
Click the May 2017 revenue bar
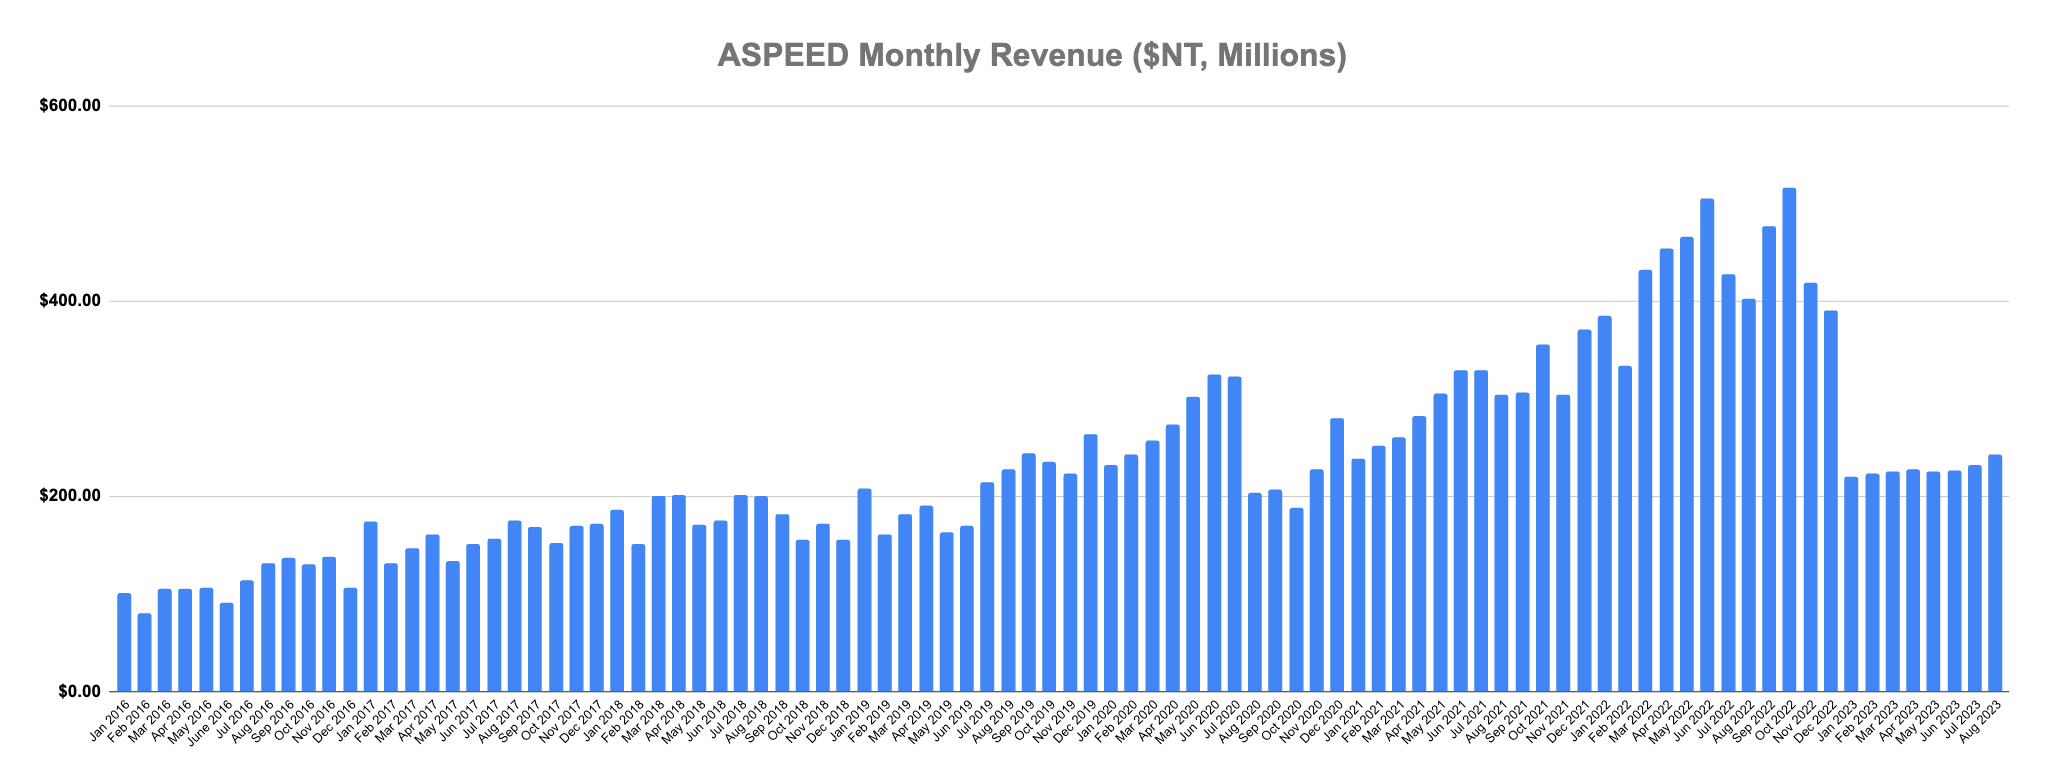click(x=453, y=626)
